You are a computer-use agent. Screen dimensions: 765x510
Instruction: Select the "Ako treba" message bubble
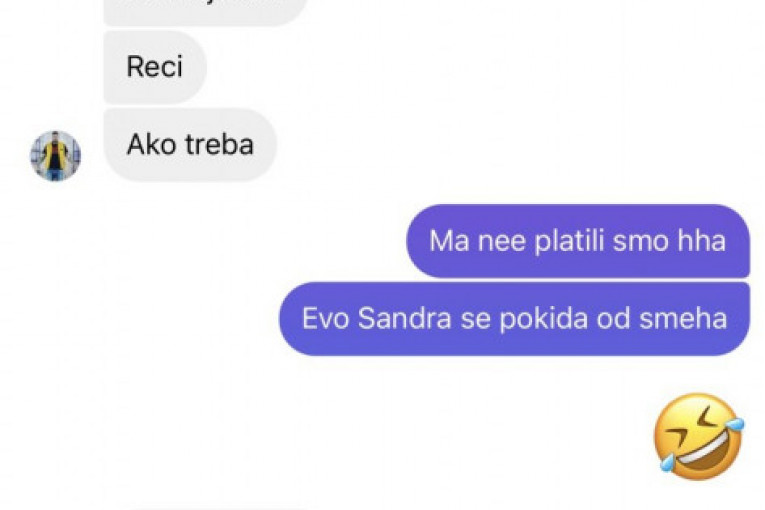[190, 145]
